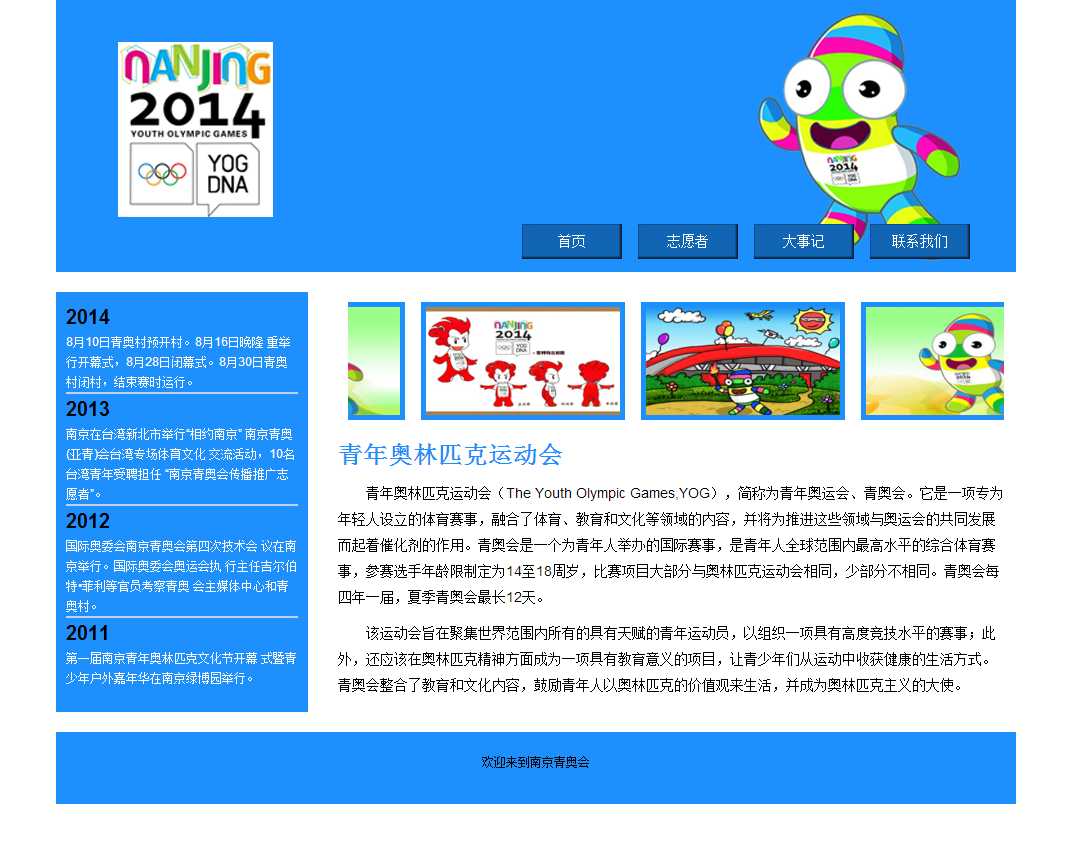Click the 2011 year heading

pyautogui.click(x=88, y=633)
